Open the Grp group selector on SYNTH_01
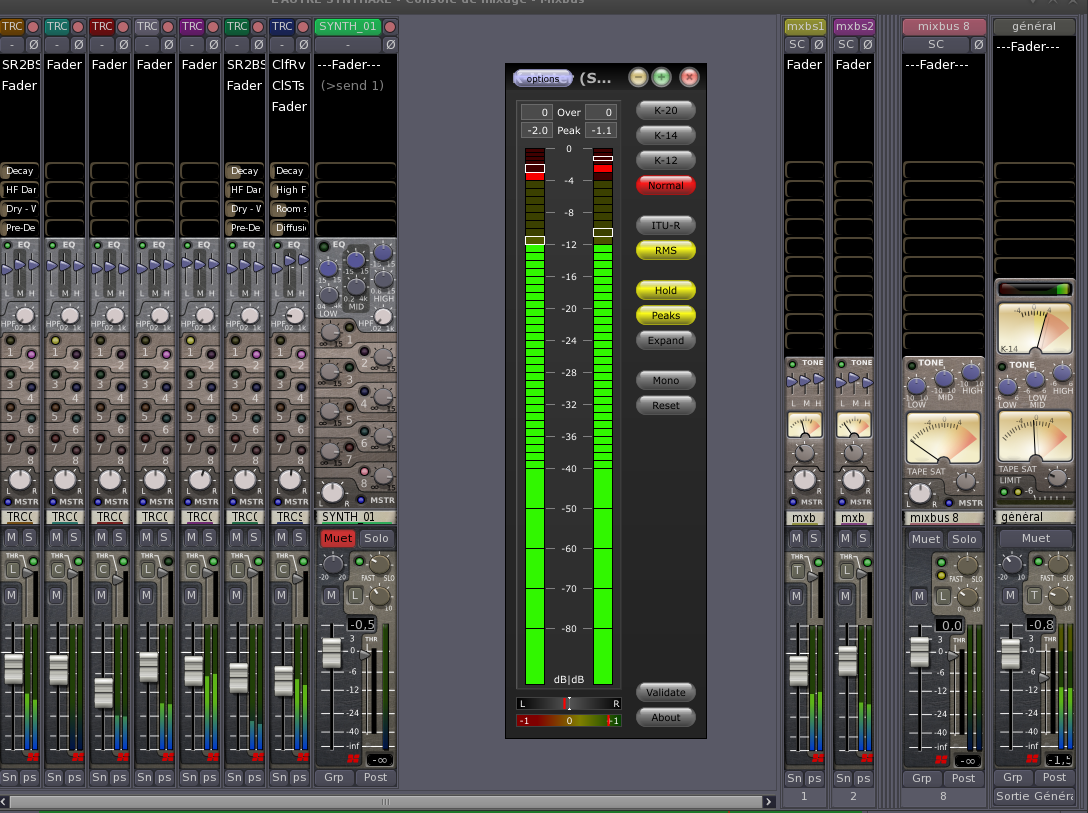Screen dimensions: 1088x813 [334, 777]
